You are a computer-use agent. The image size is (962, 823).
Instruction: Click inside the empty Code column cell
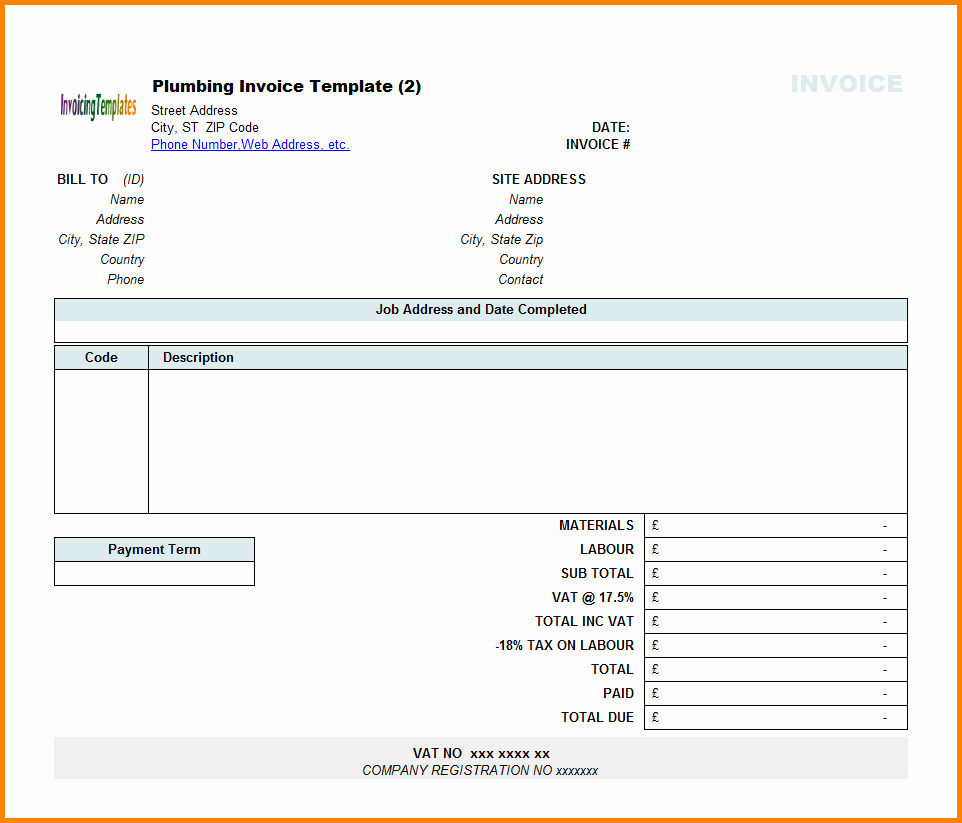[x=101, y=441]
